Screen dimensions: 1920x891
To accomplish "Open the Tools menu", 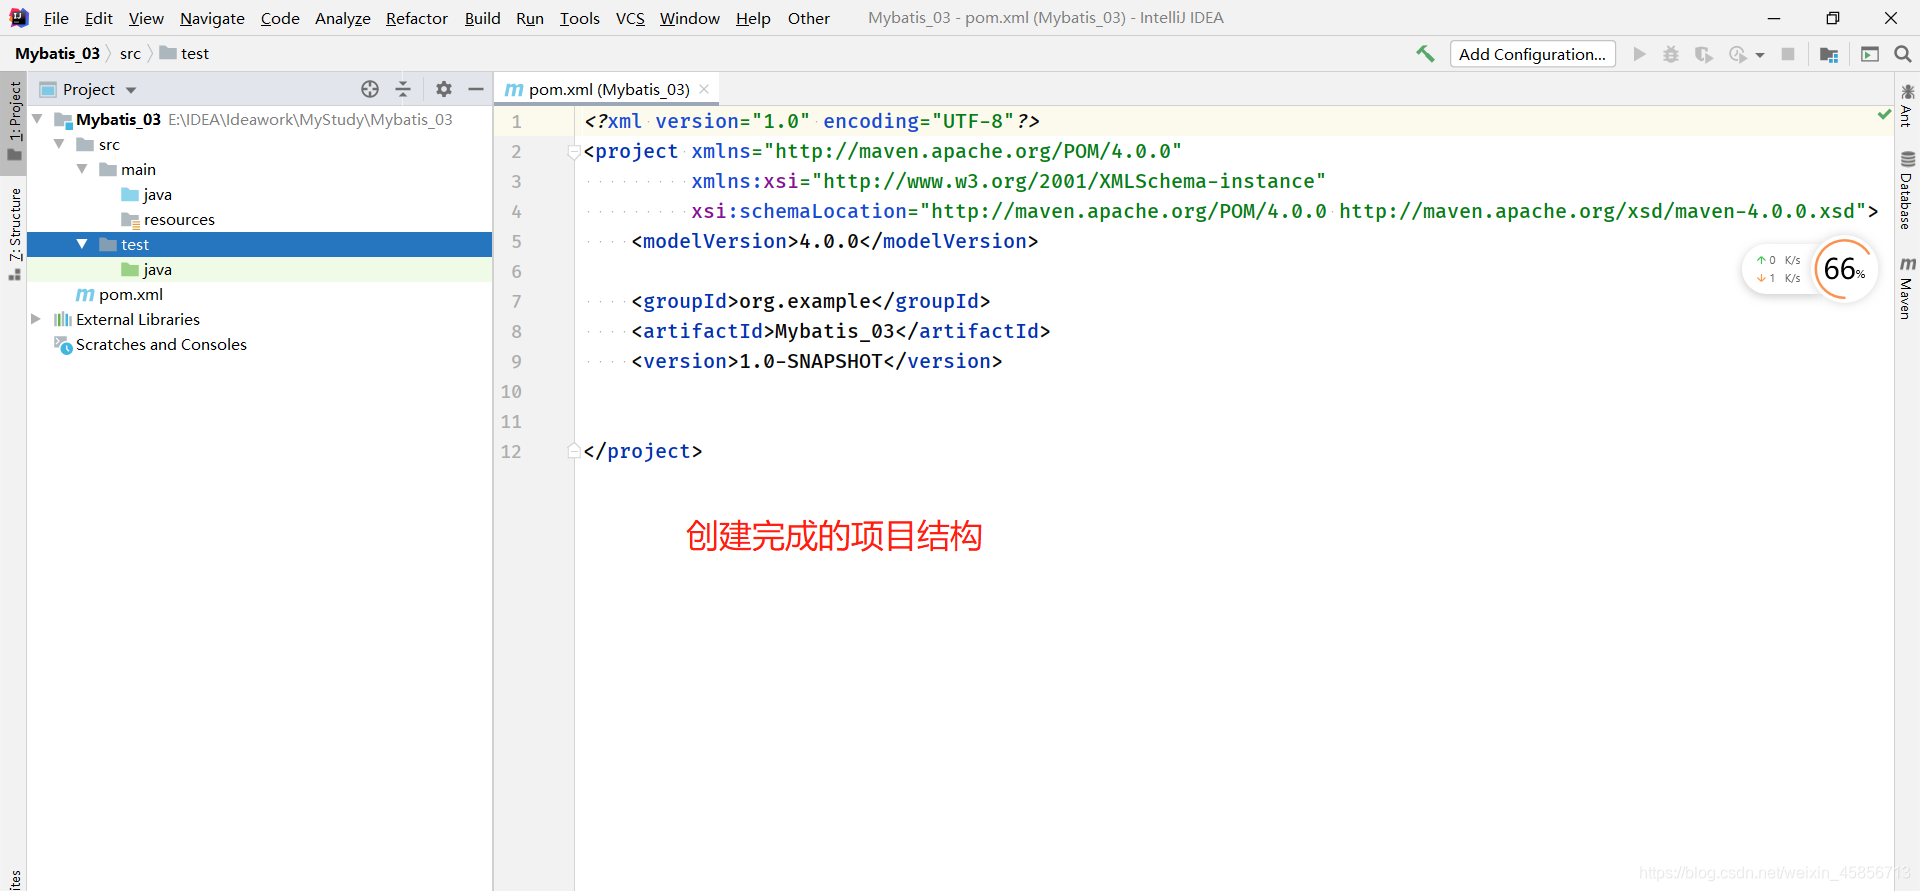I will point(579,18).
